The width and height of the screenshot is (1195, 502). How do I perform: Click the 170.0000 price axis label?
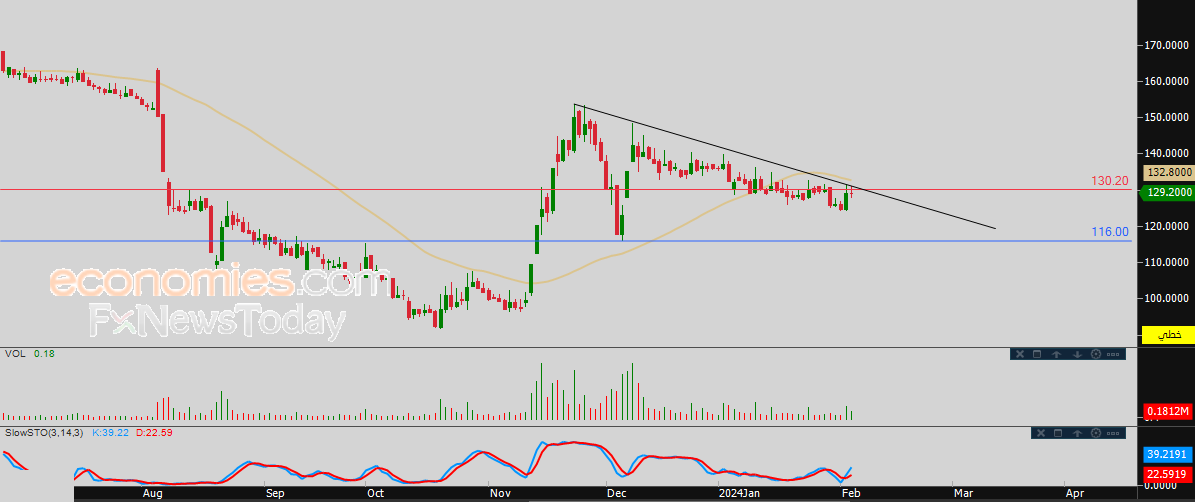coord(1168,45)
